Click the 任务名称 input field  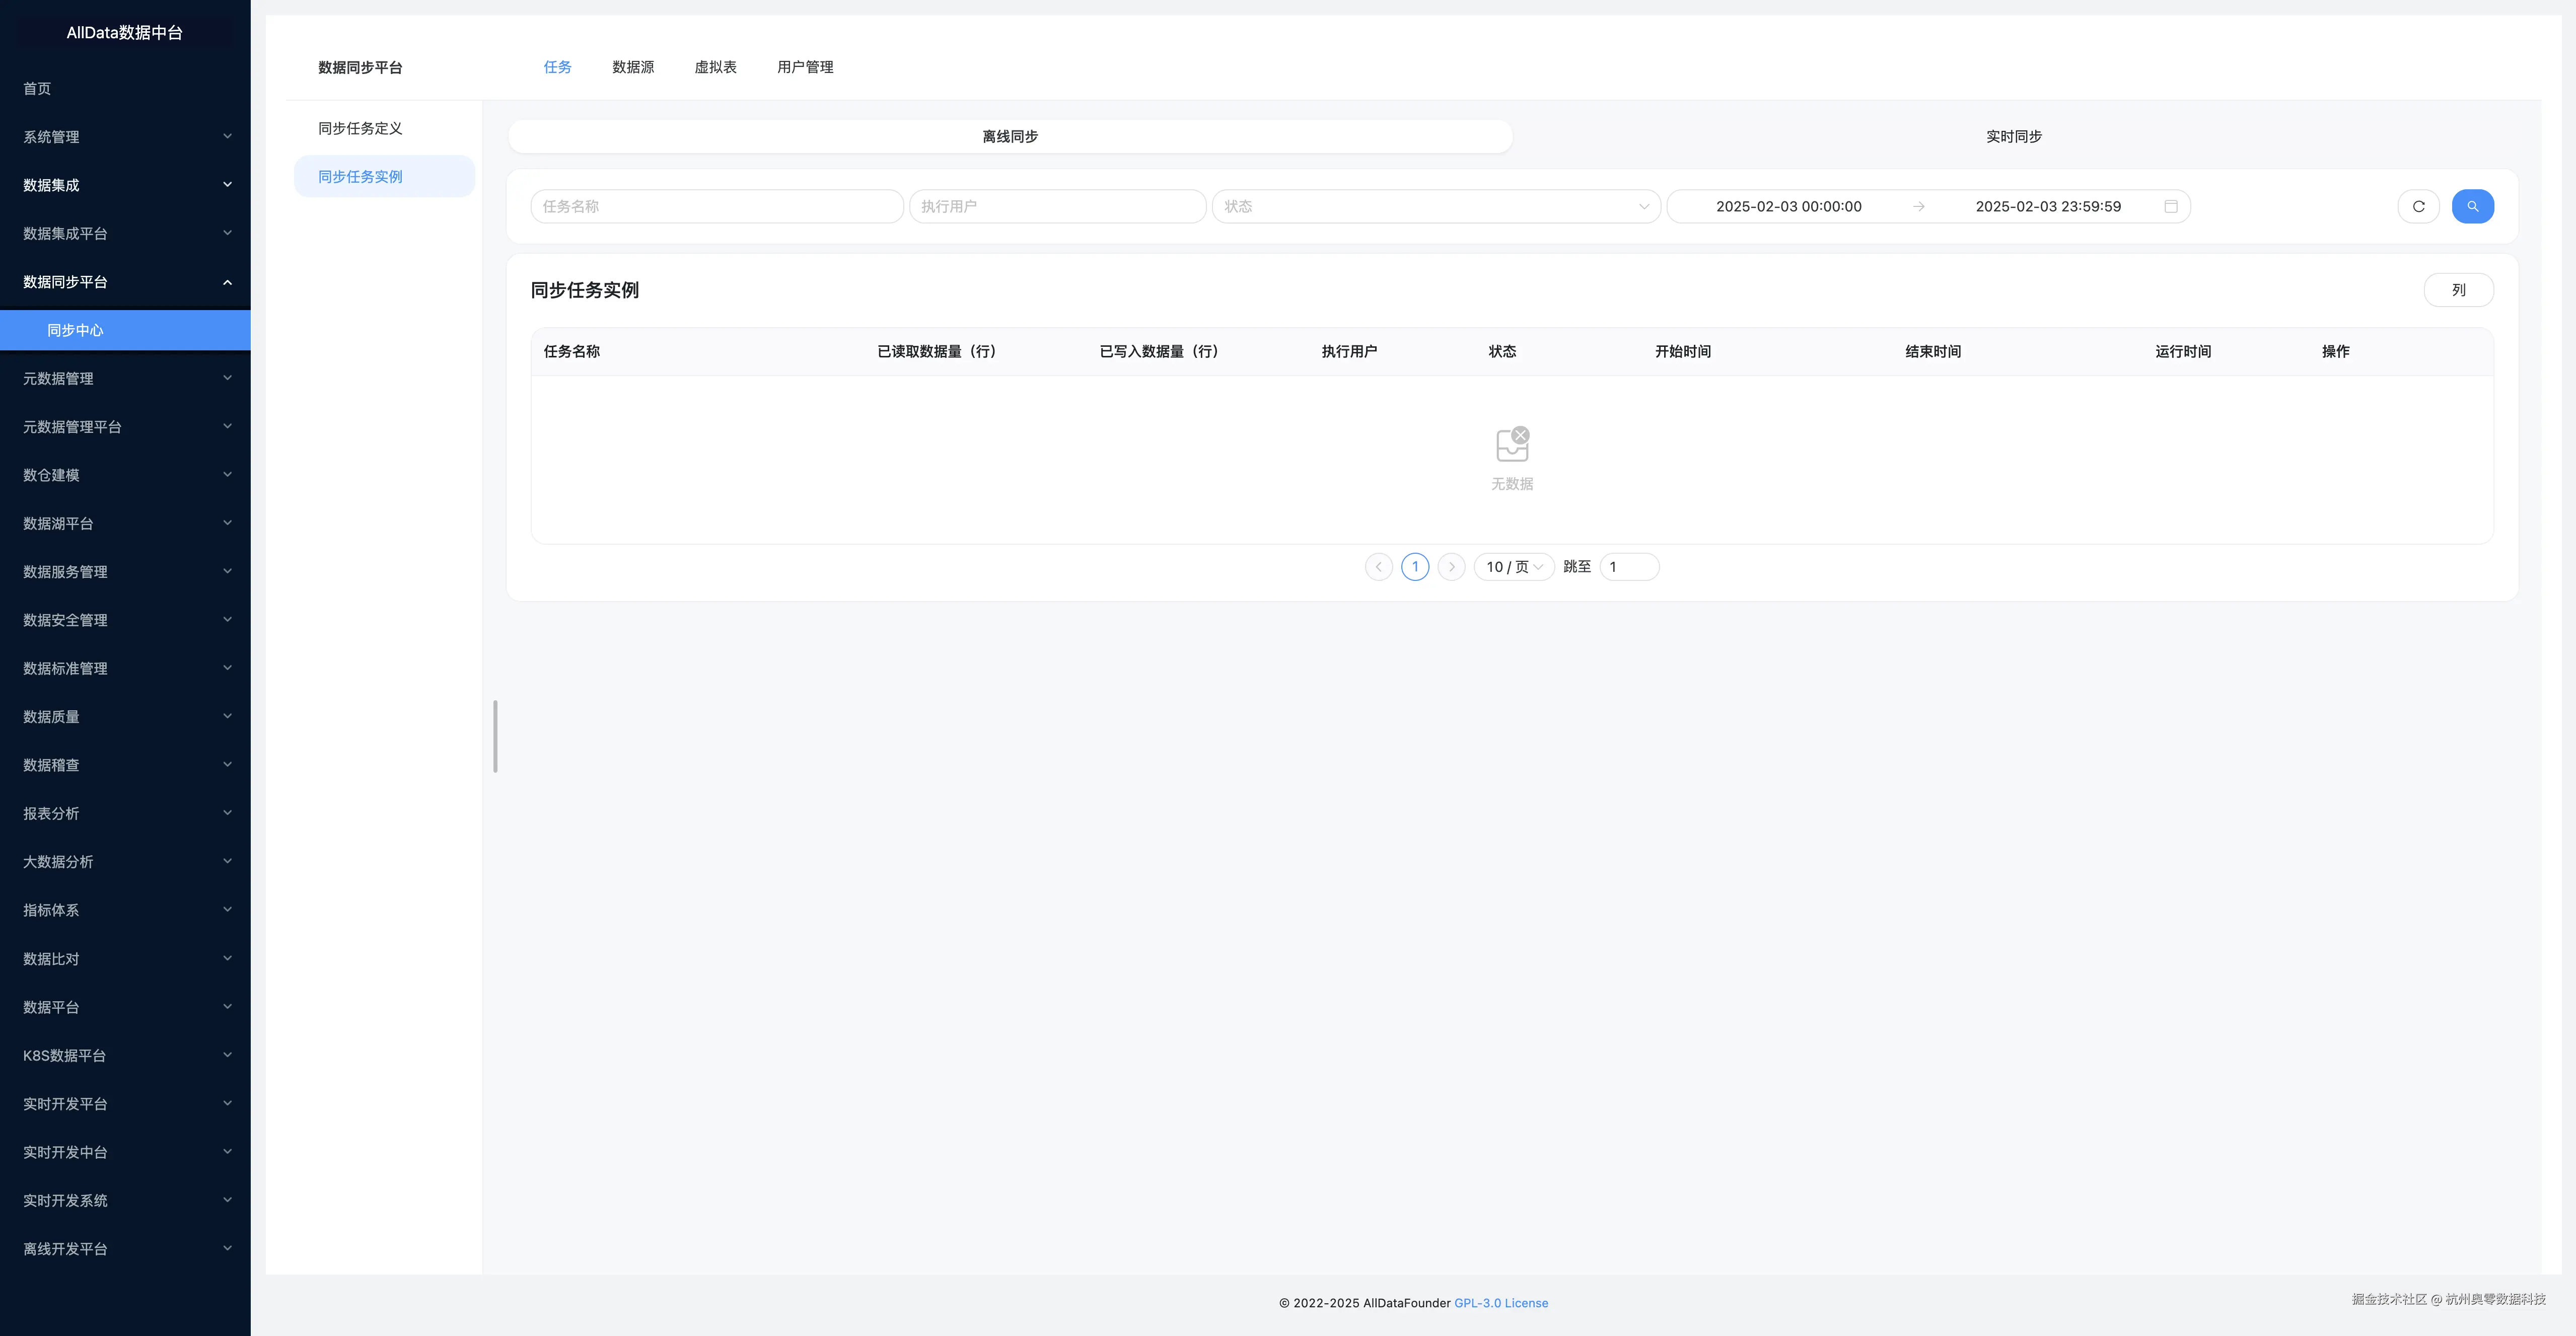[716, 206]
